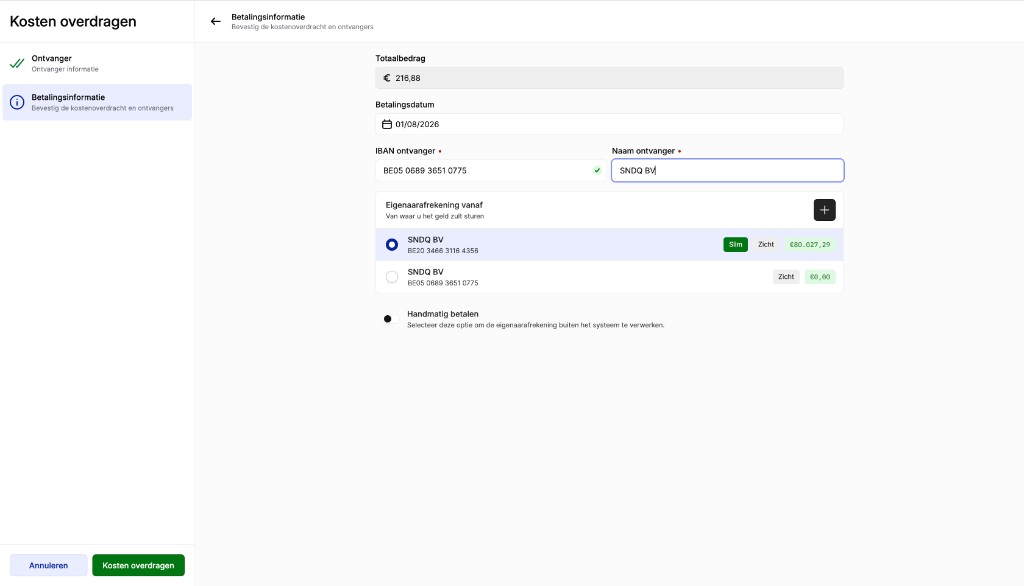The width and height of the screenshot is (1024, 586).
Task: Click the double-check icon beside Ontvanger step
Action: tap(17, 63)
